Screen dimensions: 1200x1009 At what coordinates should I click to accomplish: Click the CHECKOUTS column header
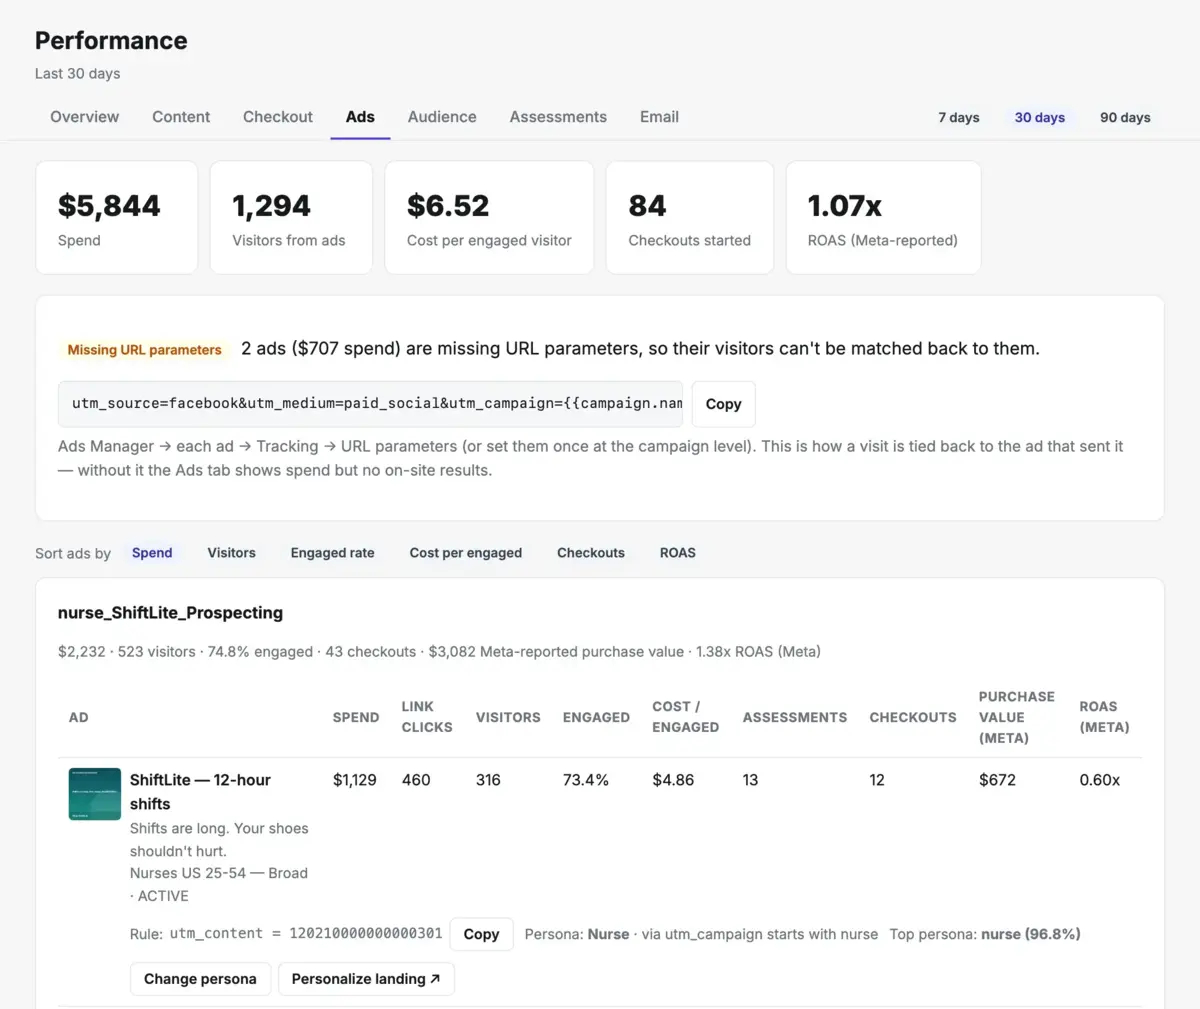click(913, 717)
